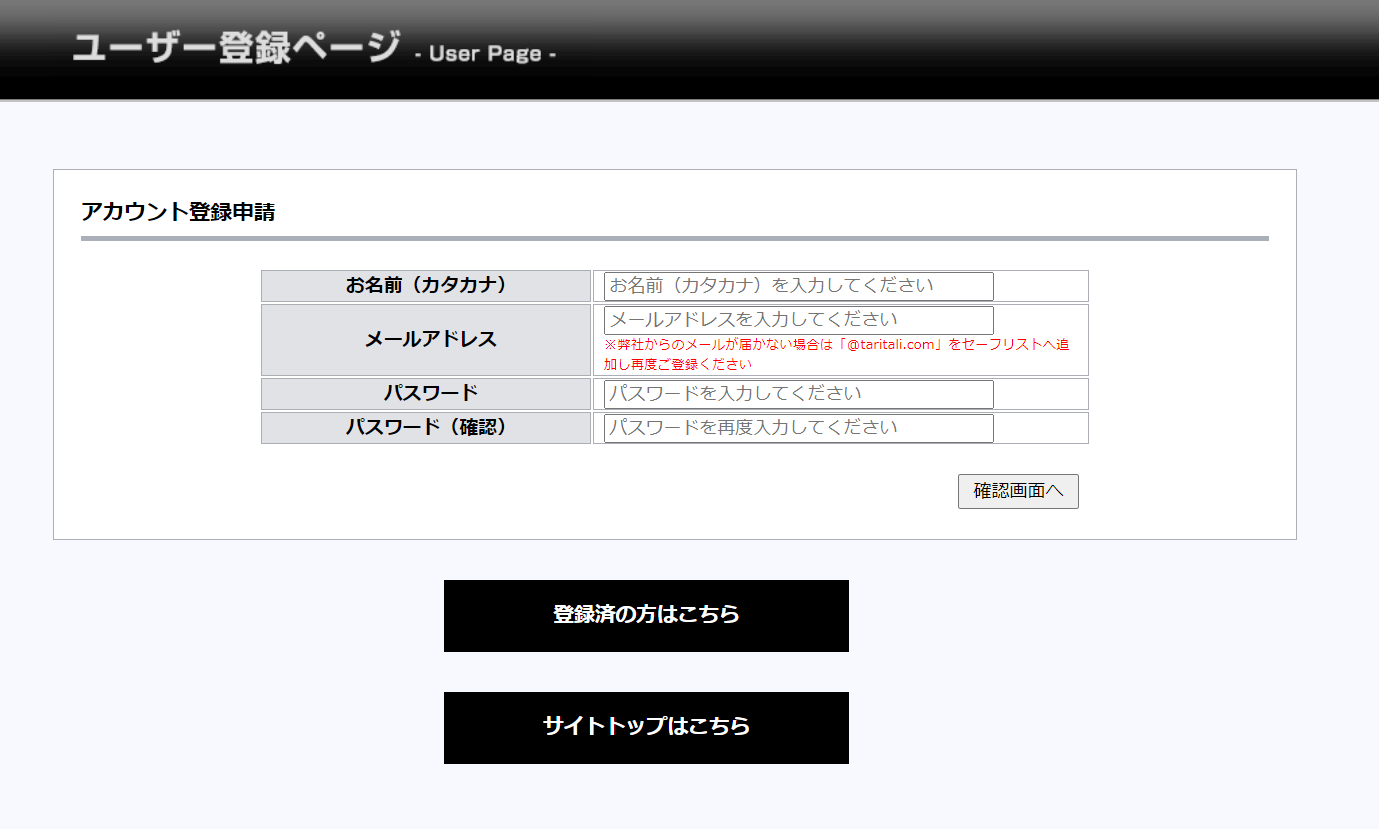Focus the メールアドレス input field
1379x829 pixels.
point(798,320)
